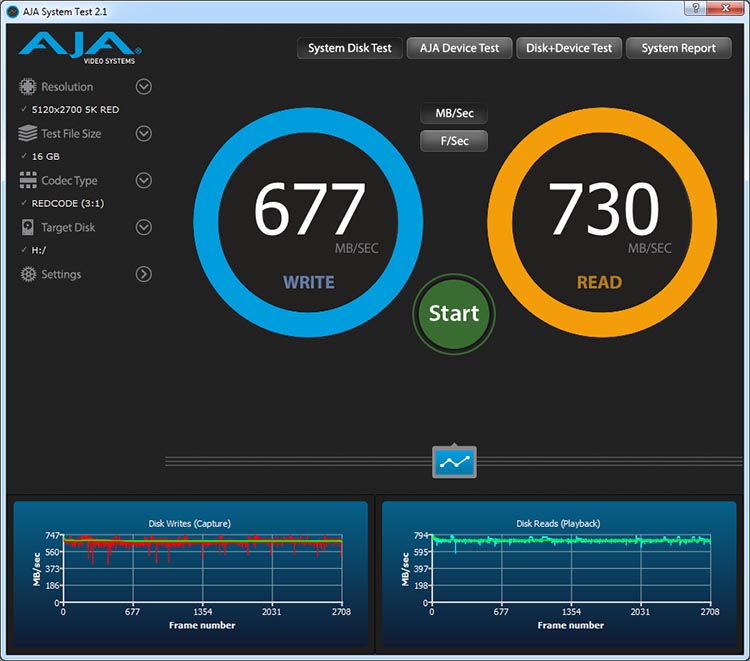The height and width of the screenshot is (661, 750).
Task: Click the Test File Size stack icon
Action: tap(27, 133)
